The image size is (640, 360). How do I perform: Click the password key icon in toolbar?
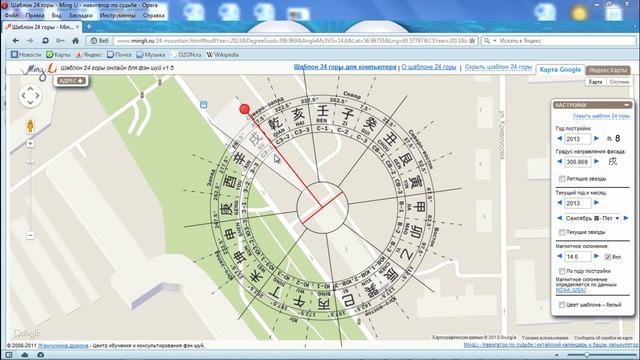(x=60, y=41)
